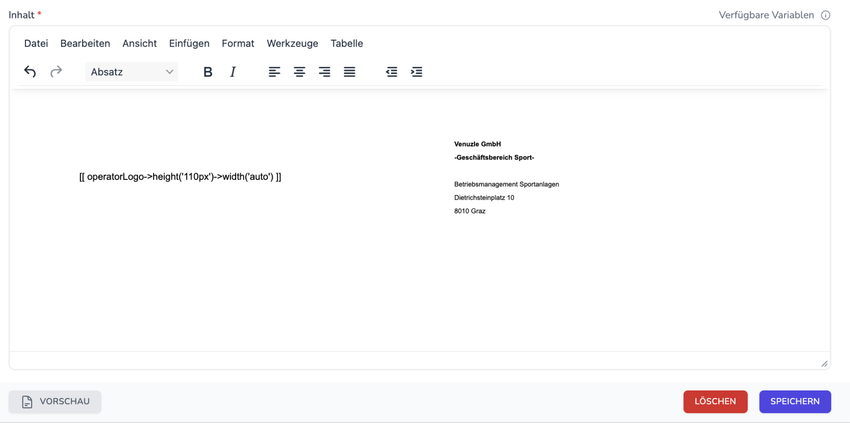Increase paragraph indent
The image size is (850, 423).
click(x=416, y=72)
